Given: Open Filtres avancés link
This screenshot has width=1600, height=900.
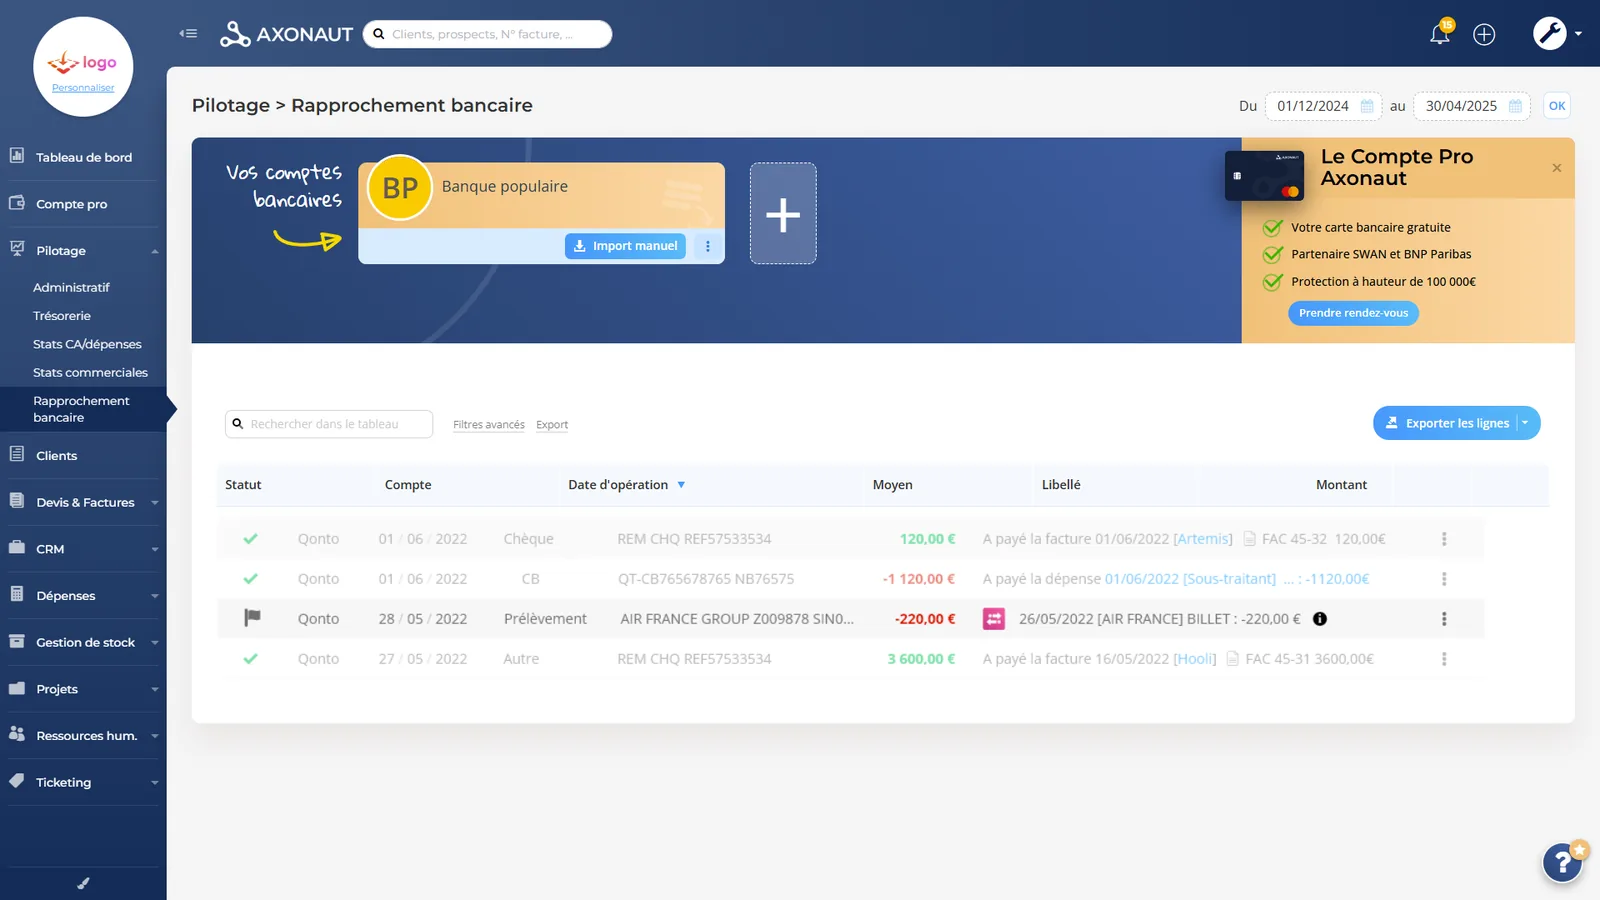Looking at the screenshot, I should pos(489,425).
